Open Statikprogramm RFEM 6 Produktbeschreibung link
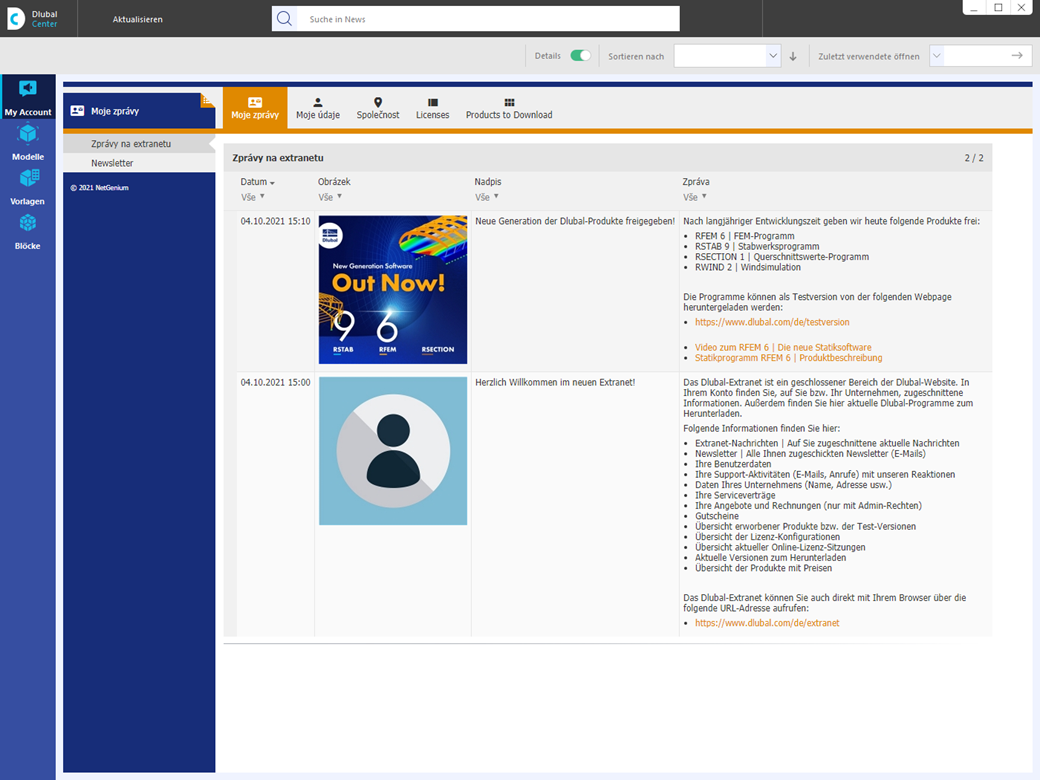Viewport: 1040px width, 780px height. [x=789, y=358]
